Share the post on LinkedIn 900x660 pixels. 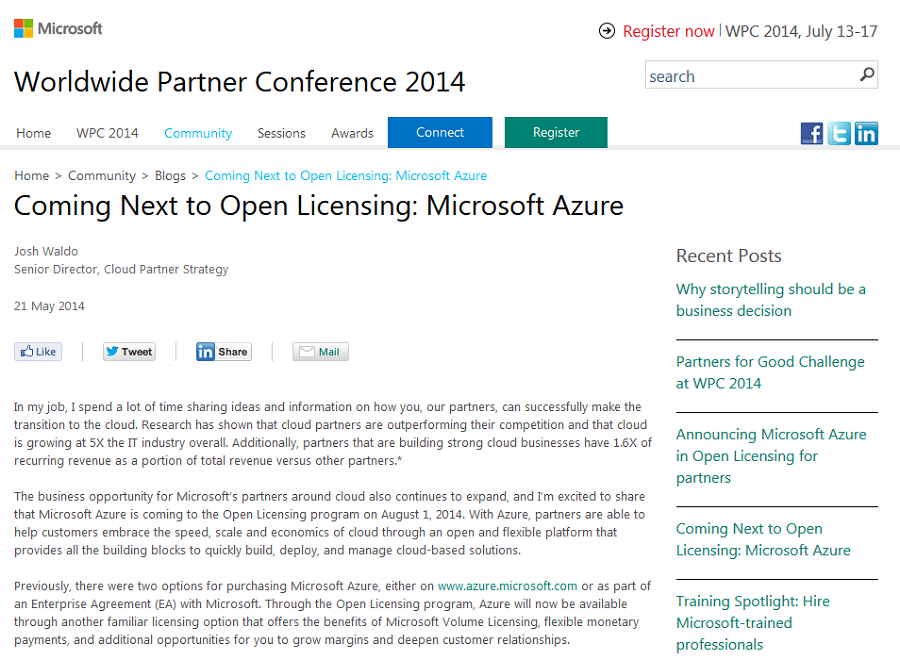223,352
